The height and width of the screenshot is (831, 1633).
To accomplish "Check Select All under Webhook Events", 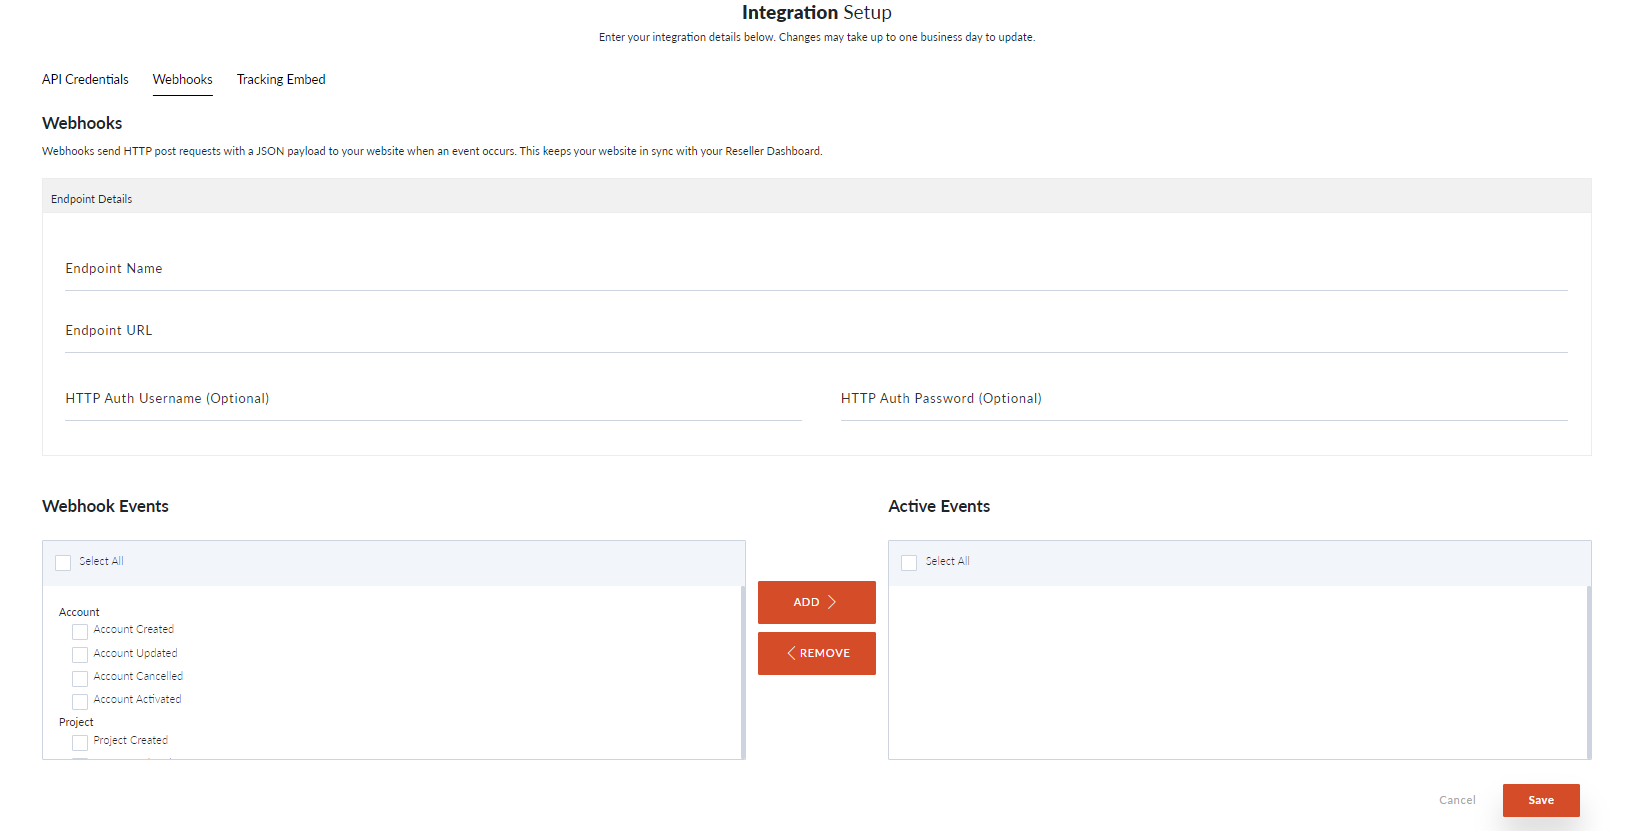I will point(63,563).
